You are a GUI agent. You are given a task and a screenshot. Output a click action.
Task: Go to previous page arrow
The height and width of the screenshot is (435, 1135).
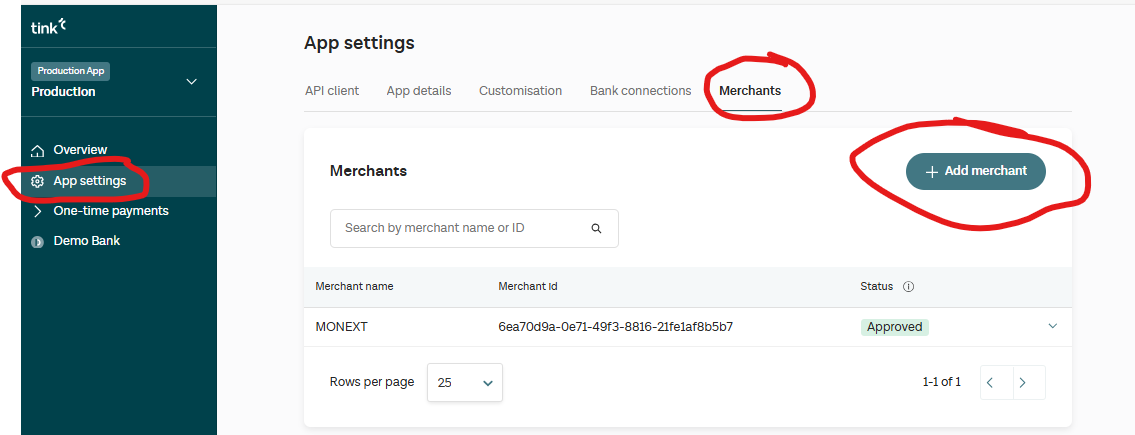(989, 382)
